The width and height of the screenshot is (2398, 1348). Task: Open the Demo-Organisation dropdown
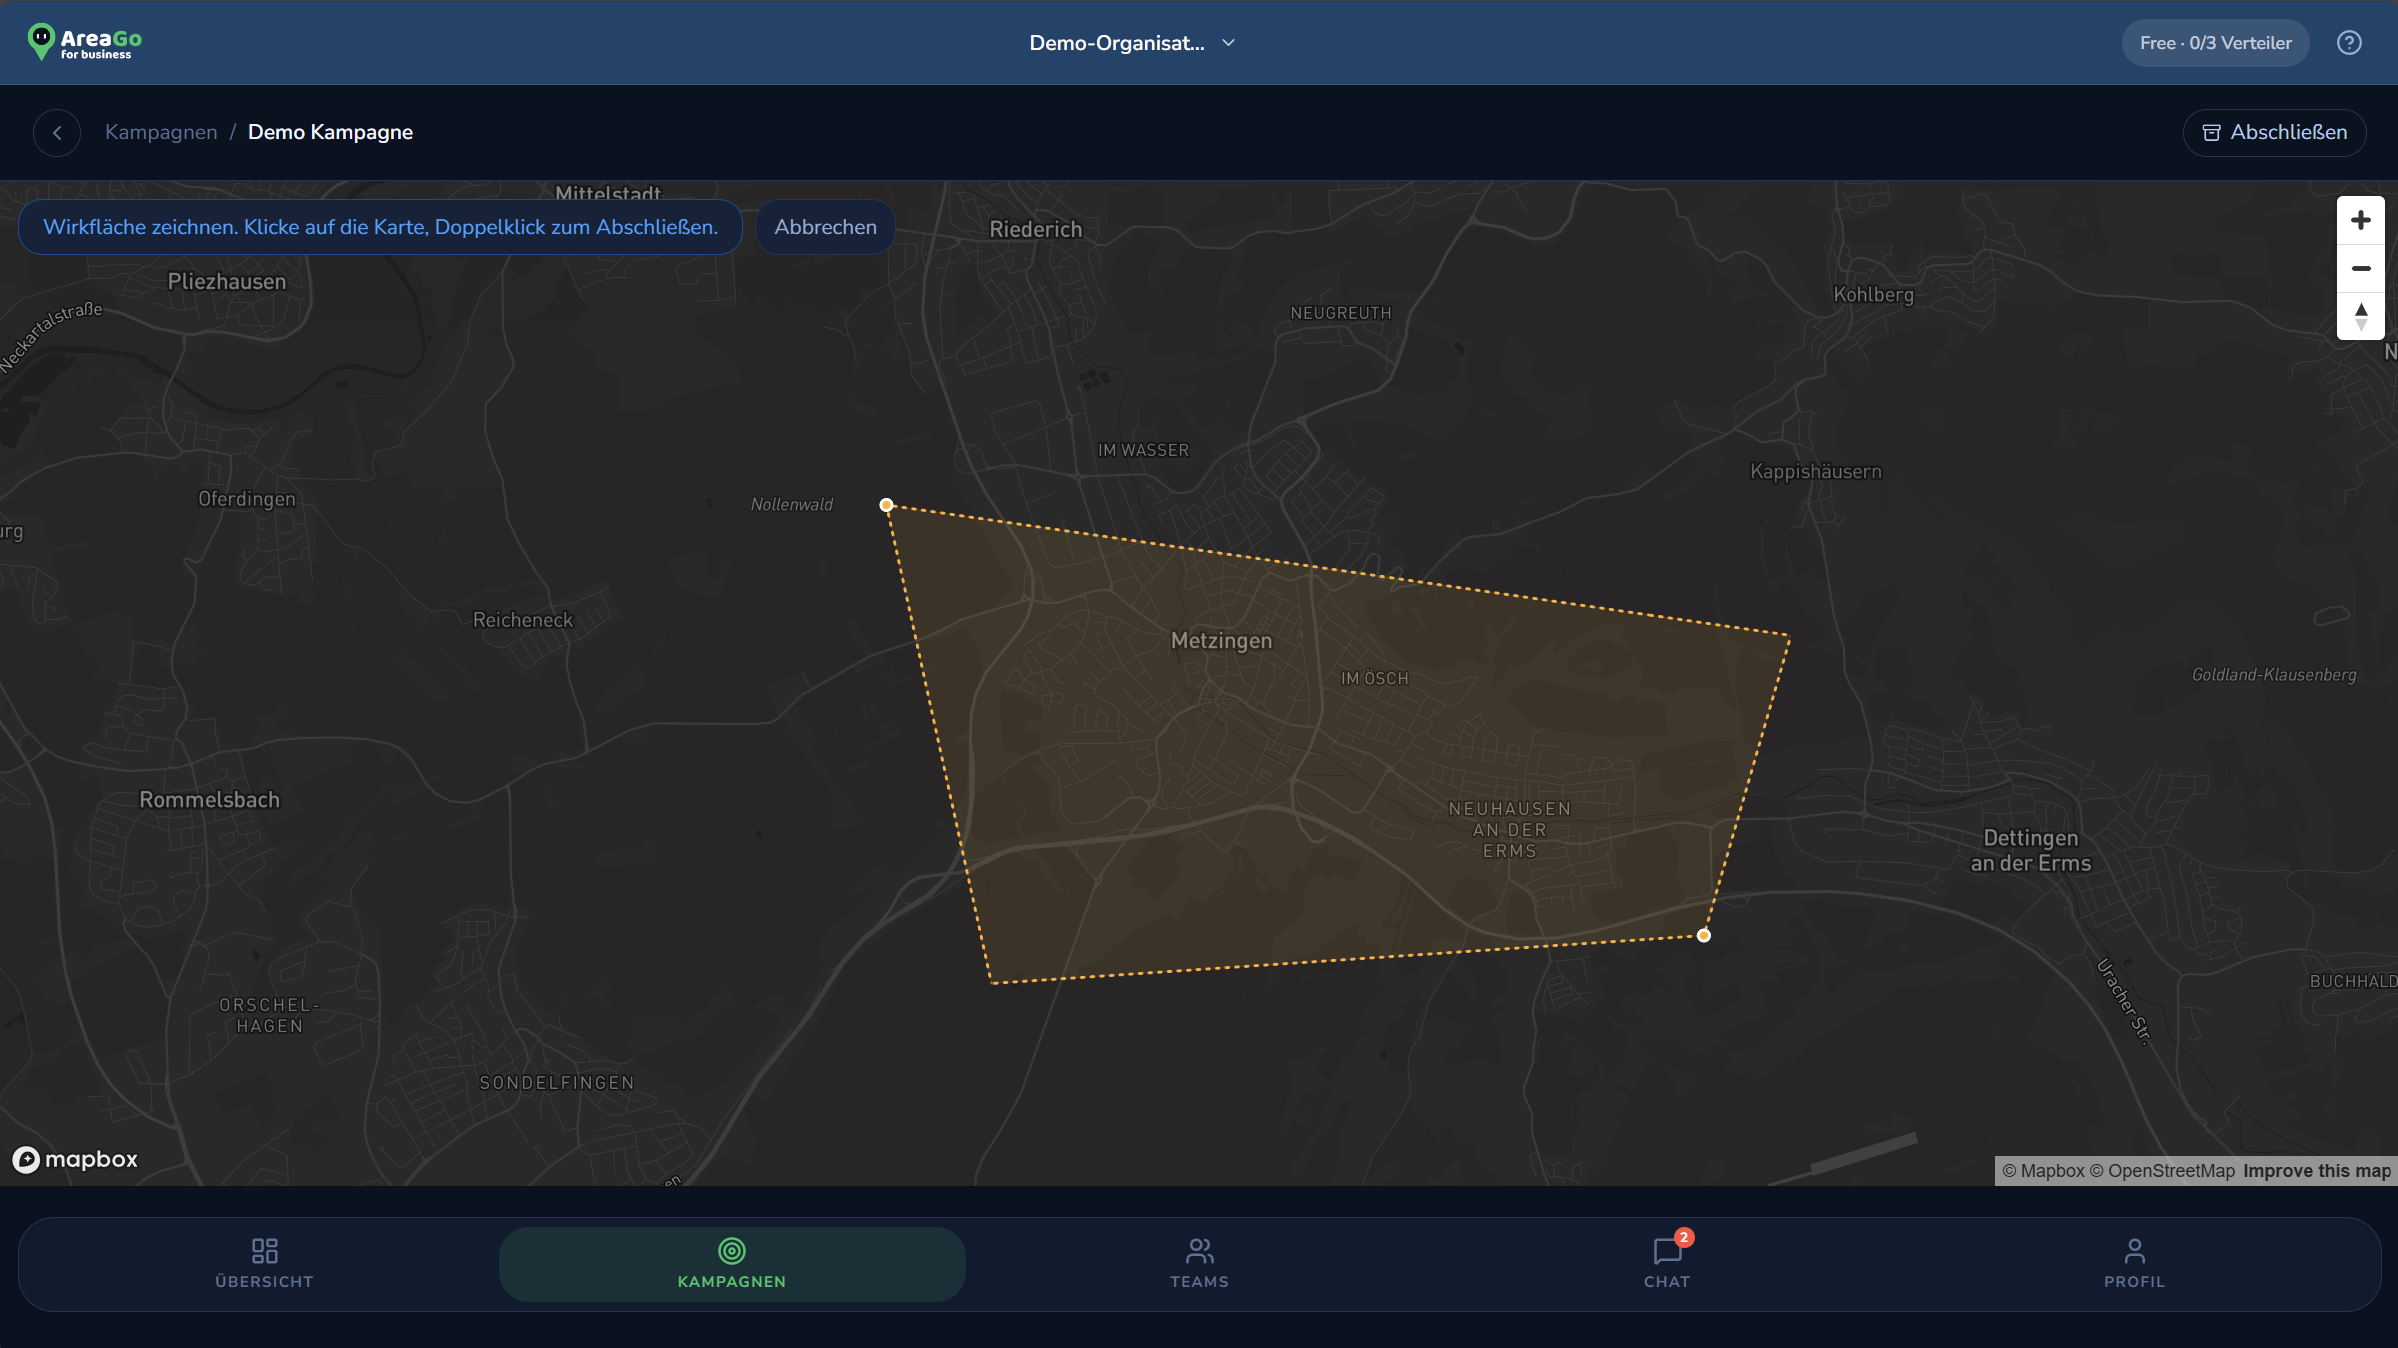tap(1132, 43)
